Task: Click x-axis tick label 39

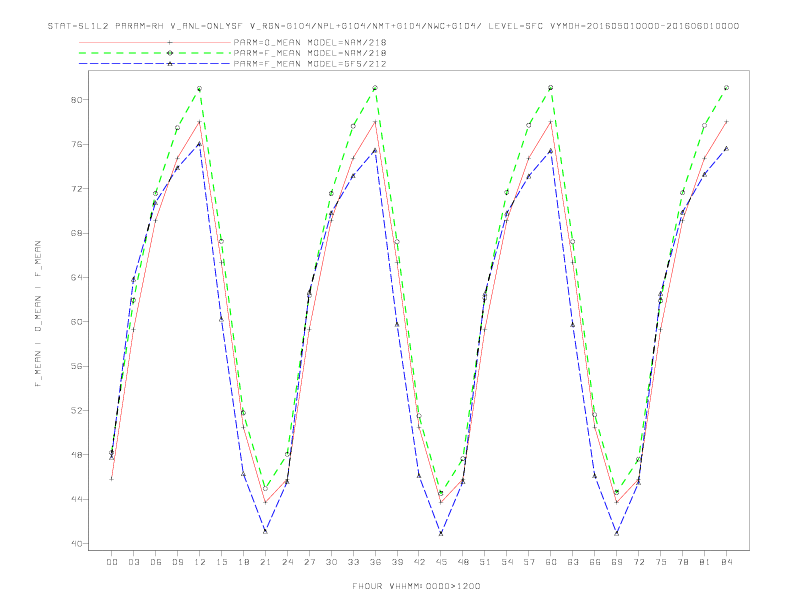Action: pos(397,562)
